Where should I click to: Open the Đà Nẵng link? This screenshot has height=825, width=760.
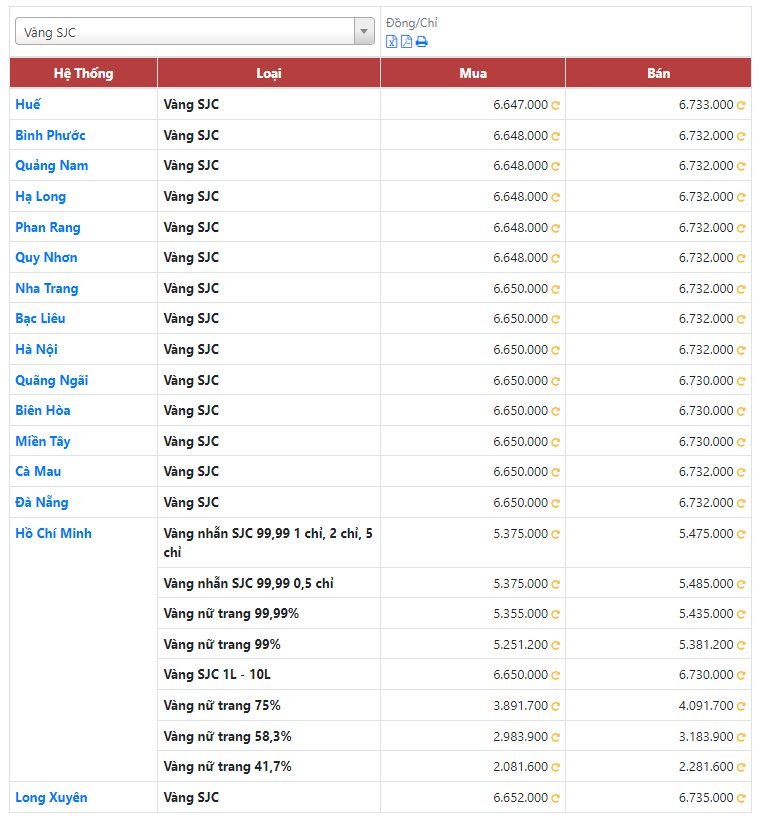pyautogui.click(x=42, y=502)
